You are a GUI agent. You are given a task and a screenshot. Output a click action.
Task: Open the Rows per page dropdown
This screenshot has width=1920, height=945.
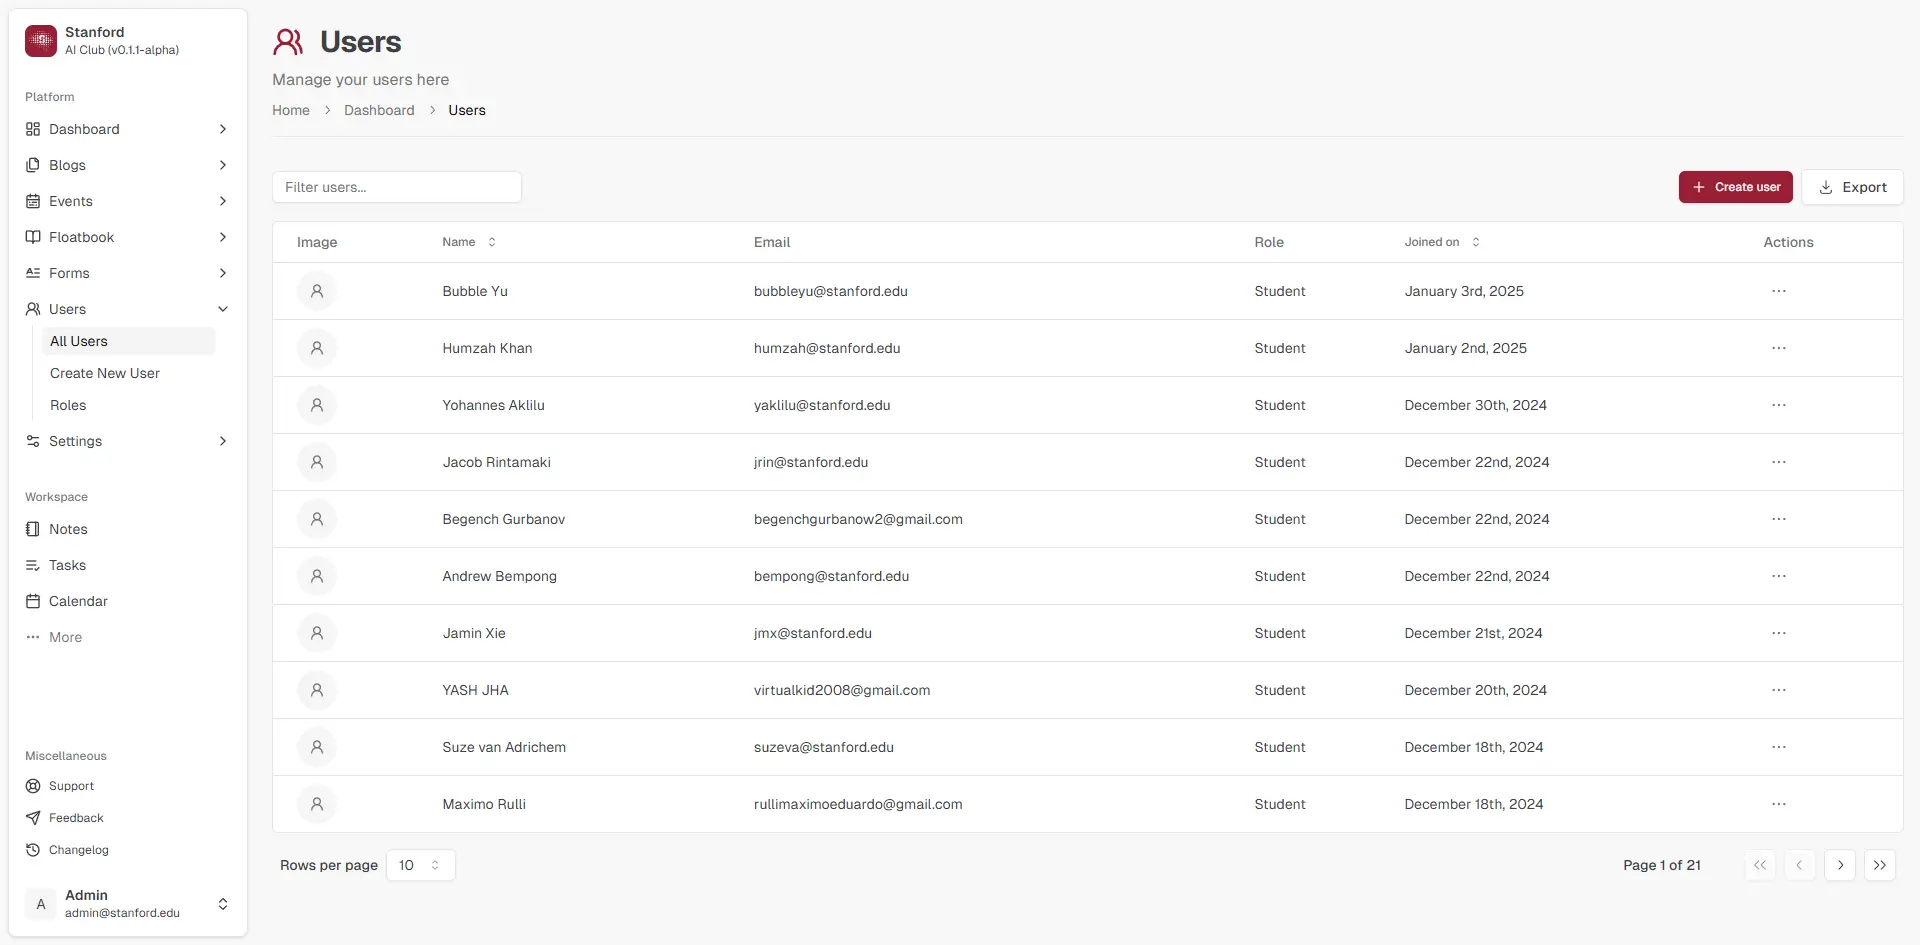[x=420, y=865]
